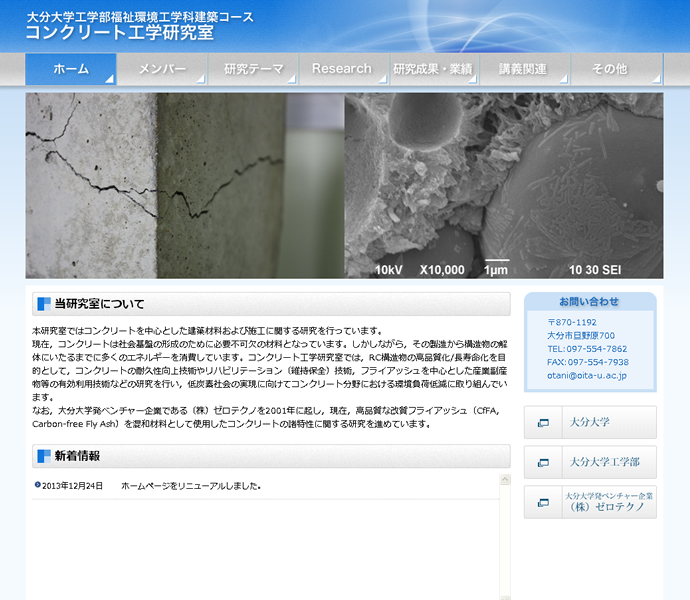Click the cracked concrete photo in the banner

coord(185,185)
